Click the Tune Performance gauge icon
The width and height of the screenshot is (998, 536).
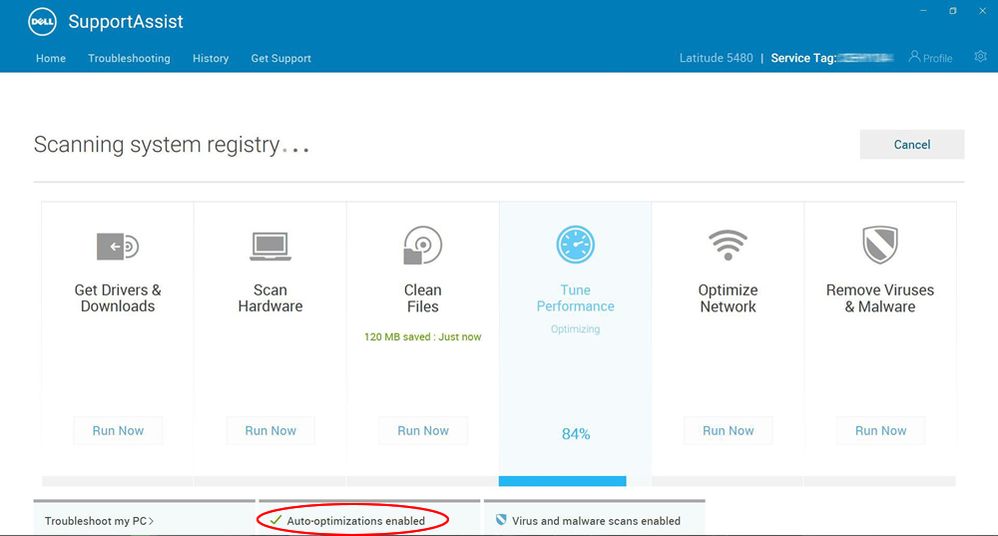(575, 244)
